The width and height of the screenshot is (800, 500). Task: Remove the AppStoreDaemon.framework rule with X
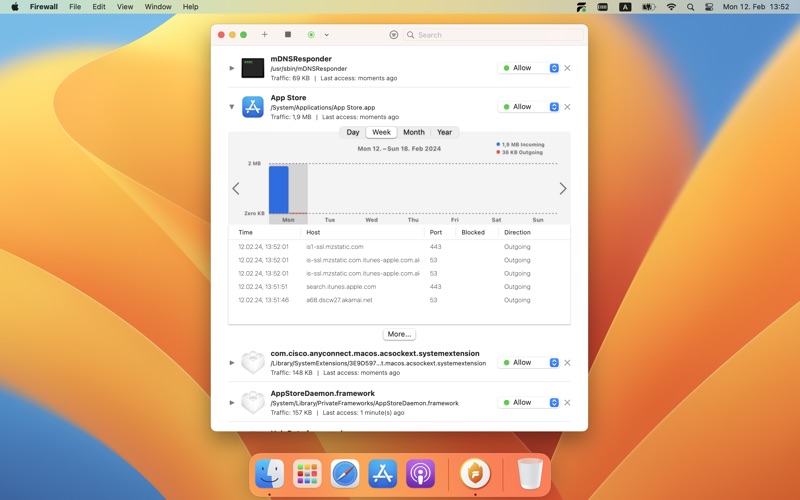tap(567, 403)
